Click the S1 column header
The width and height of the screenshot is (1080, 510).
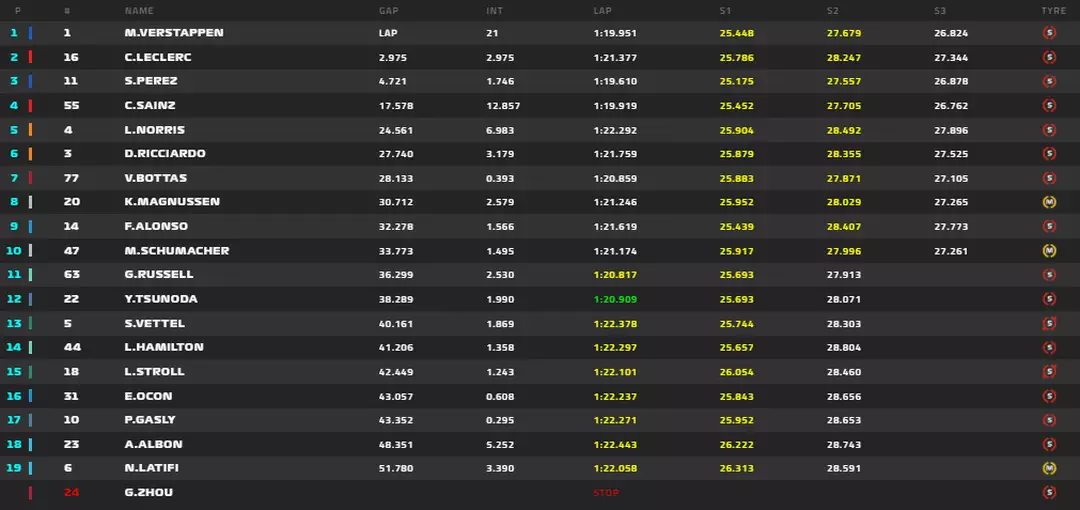[725, 11]
